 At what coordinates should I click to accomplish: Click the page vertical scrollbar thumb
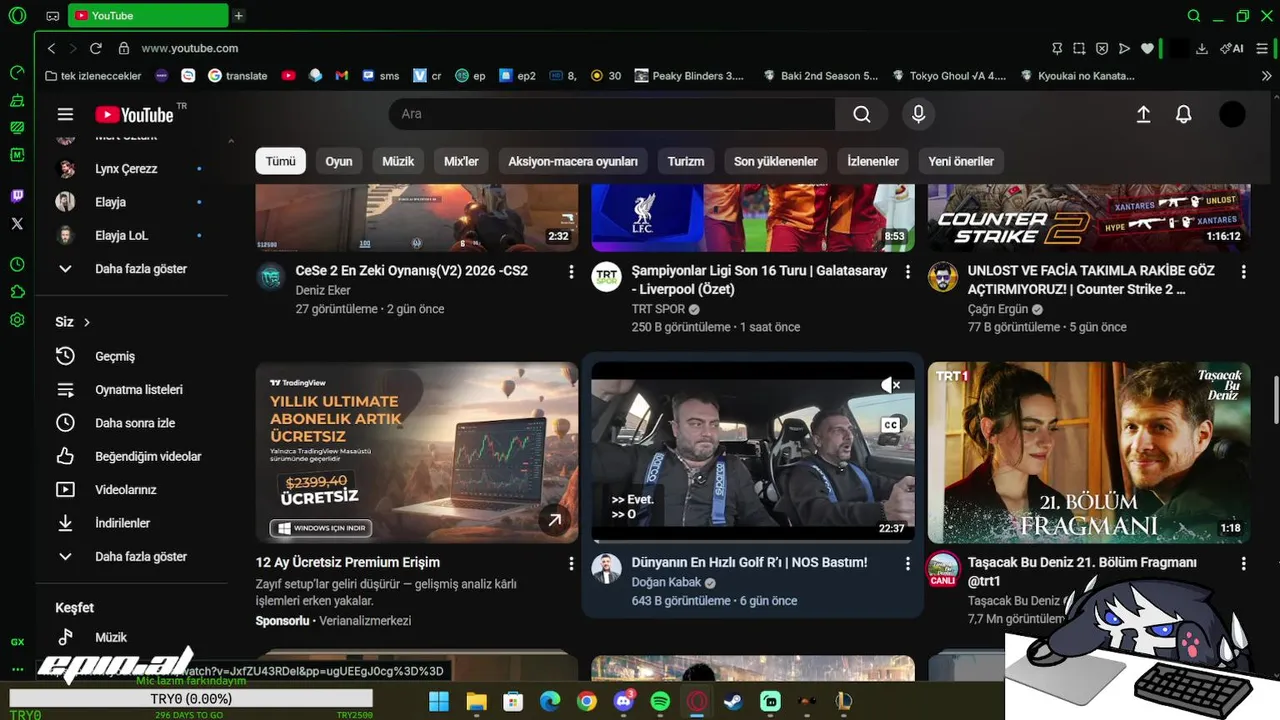click(x=1275, y=400)
